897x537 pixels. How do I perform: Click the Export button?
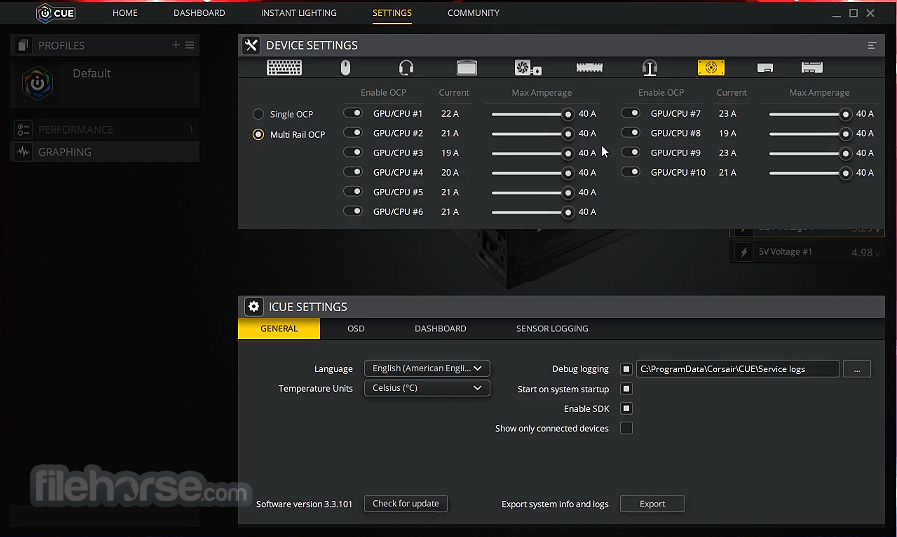(x=652, y=504)
